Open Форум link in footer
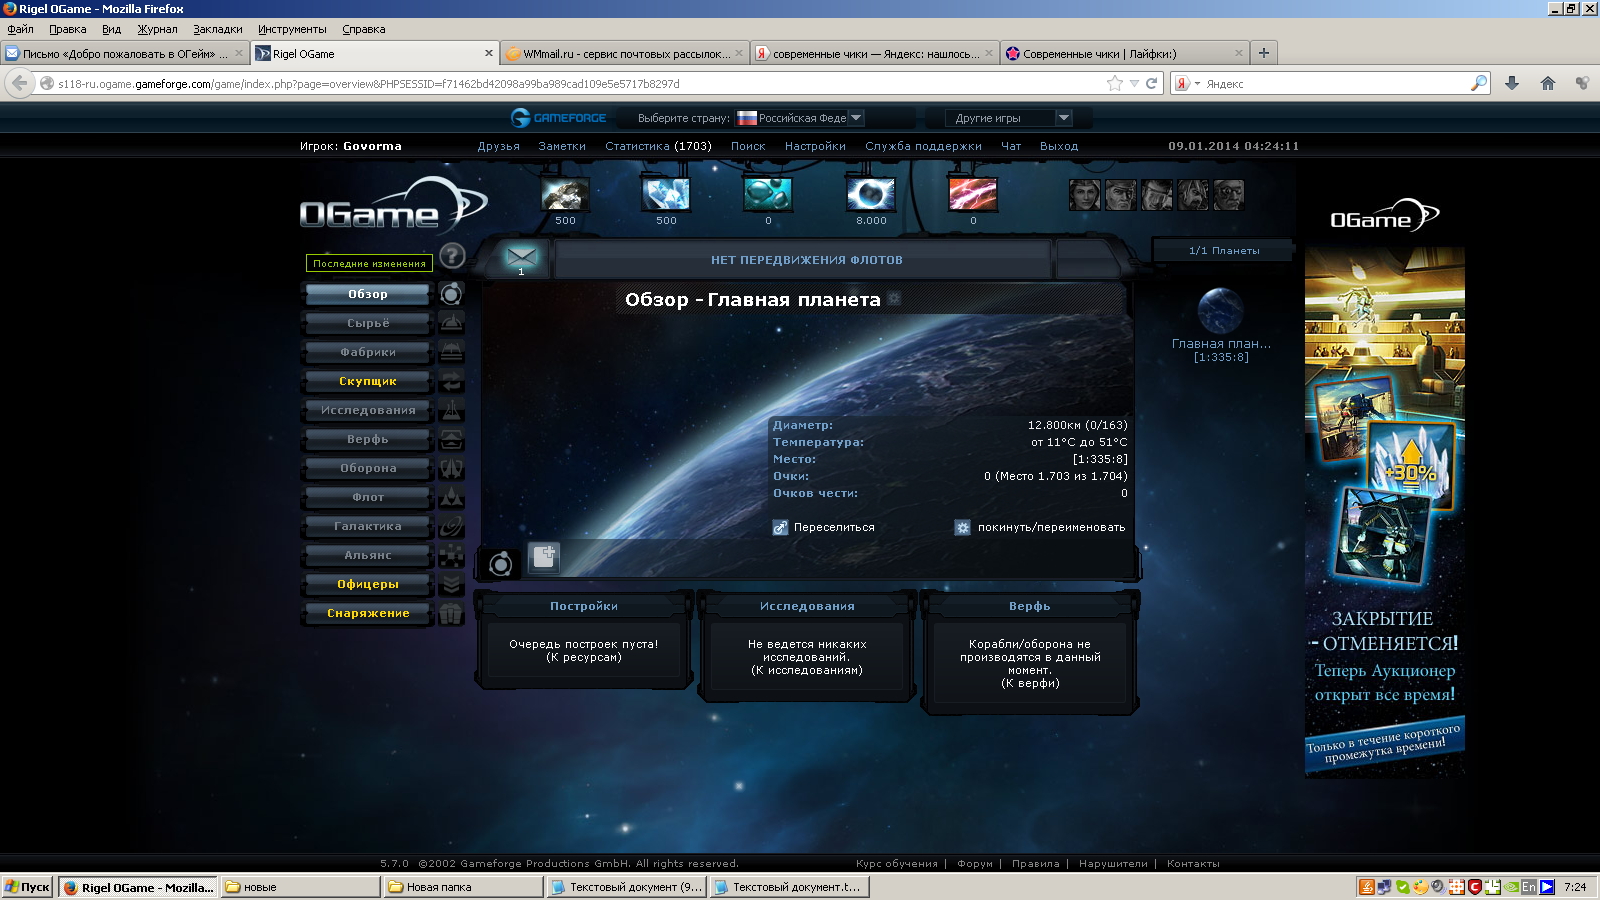The width and height of the screenshot is (1600, 900). point(975,864)
